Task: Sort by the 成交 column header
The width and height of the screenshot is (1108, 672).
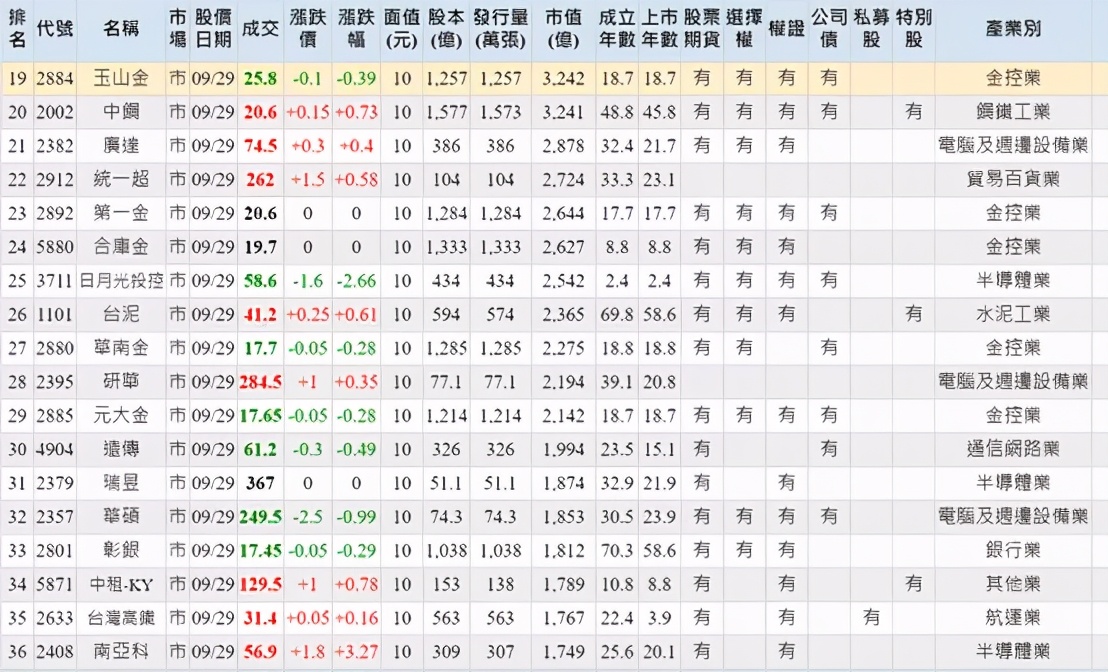Action: point(261,29)
